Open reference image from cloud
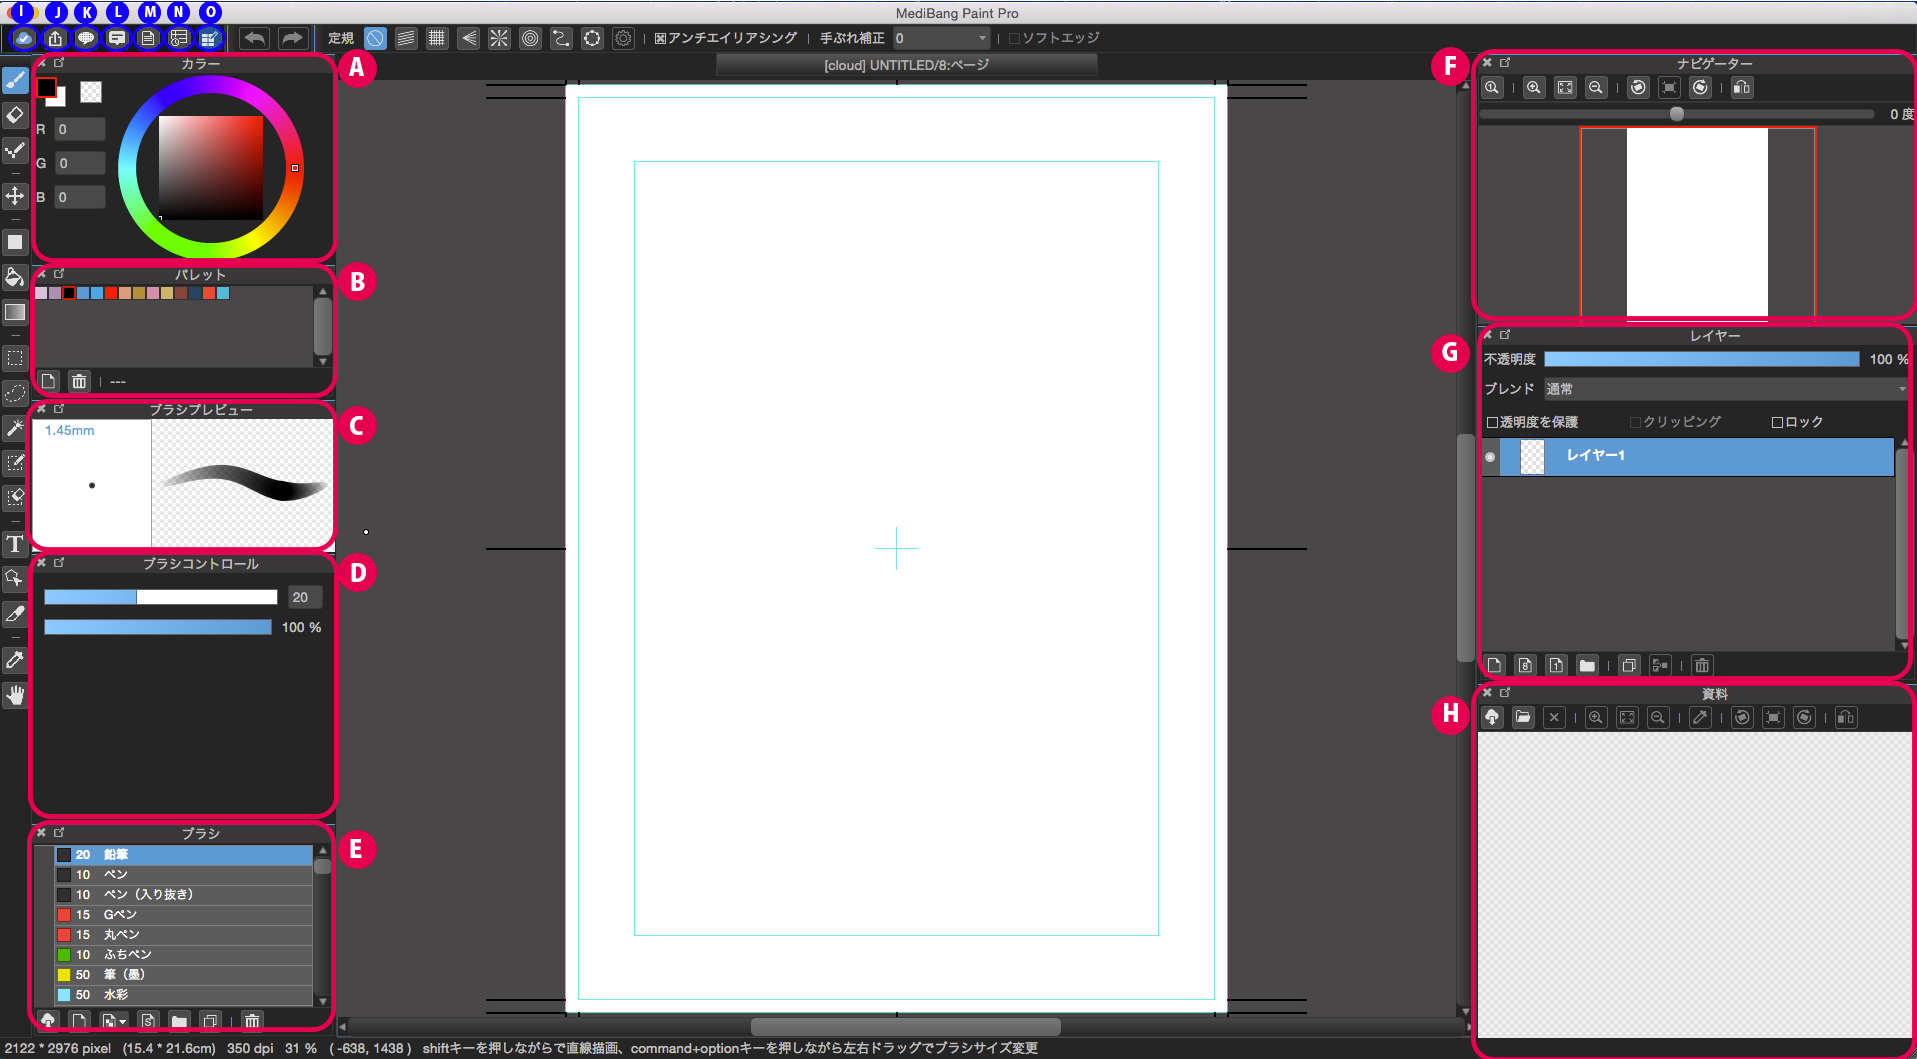The height and width of the screenshot is (1059, 1917). click(x=1492, y=717)
